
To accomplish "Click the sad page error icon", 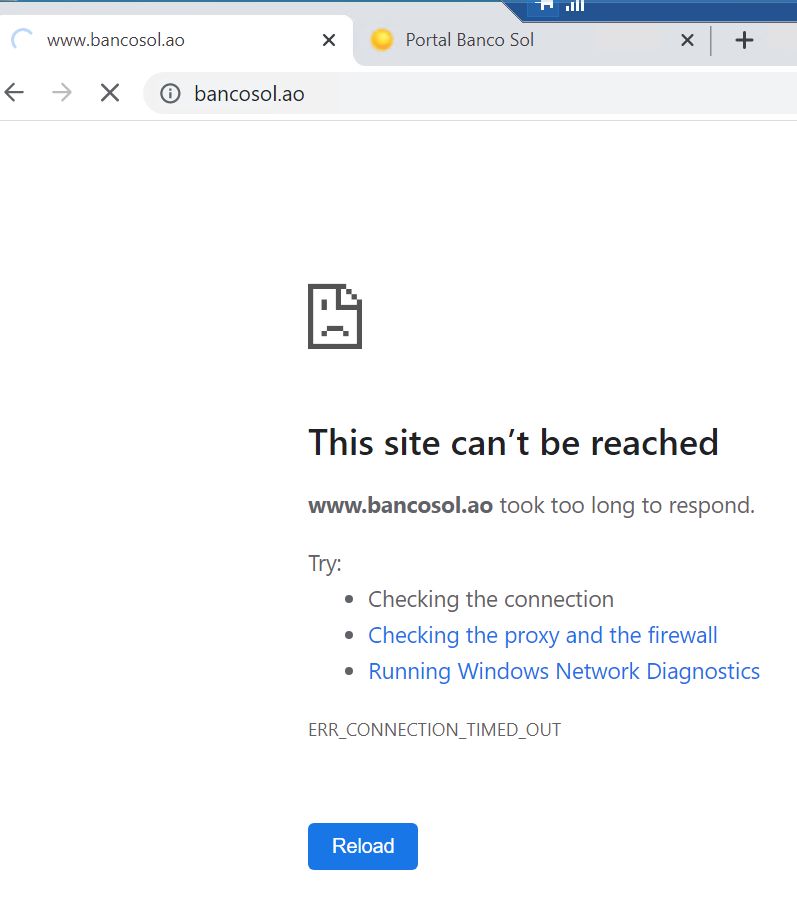I will 335,316.
